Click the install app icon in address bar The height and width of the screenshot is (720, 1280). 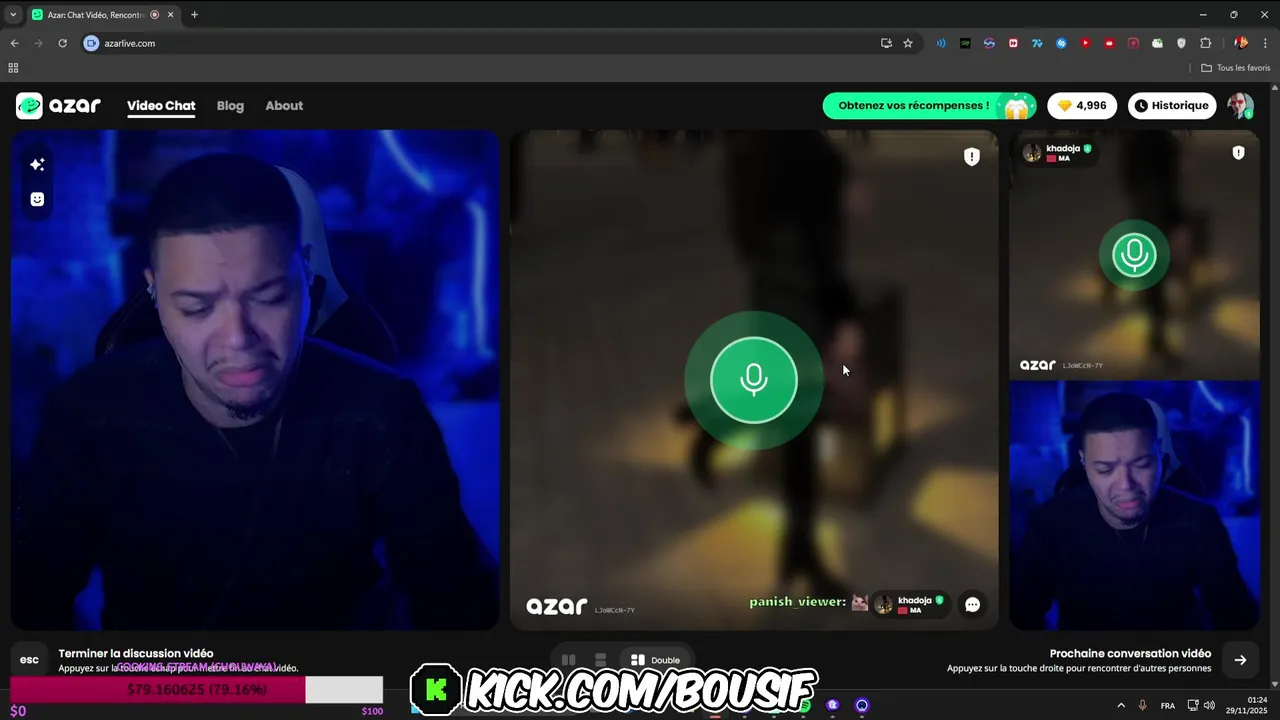pos(886,43)
